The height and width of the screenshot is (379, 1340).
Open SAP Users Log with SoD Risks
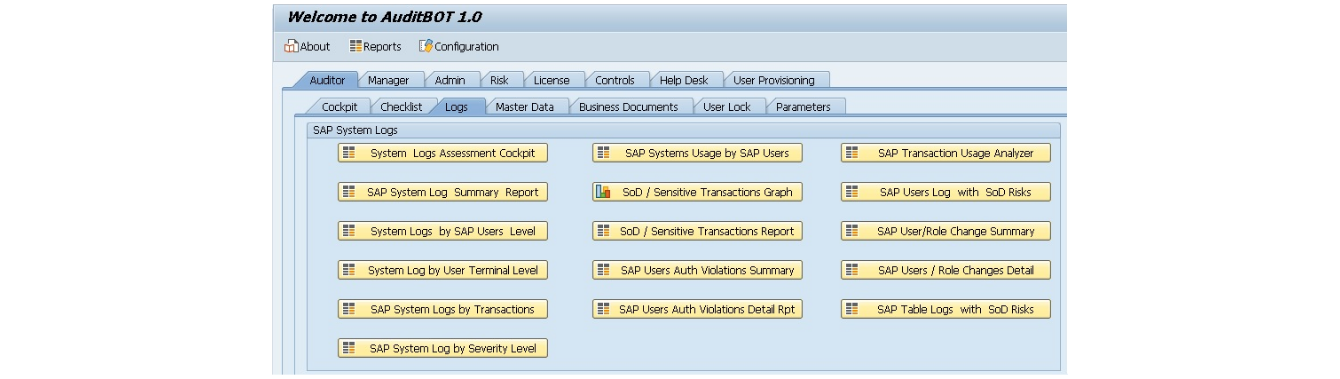click(x=946, y=192)
